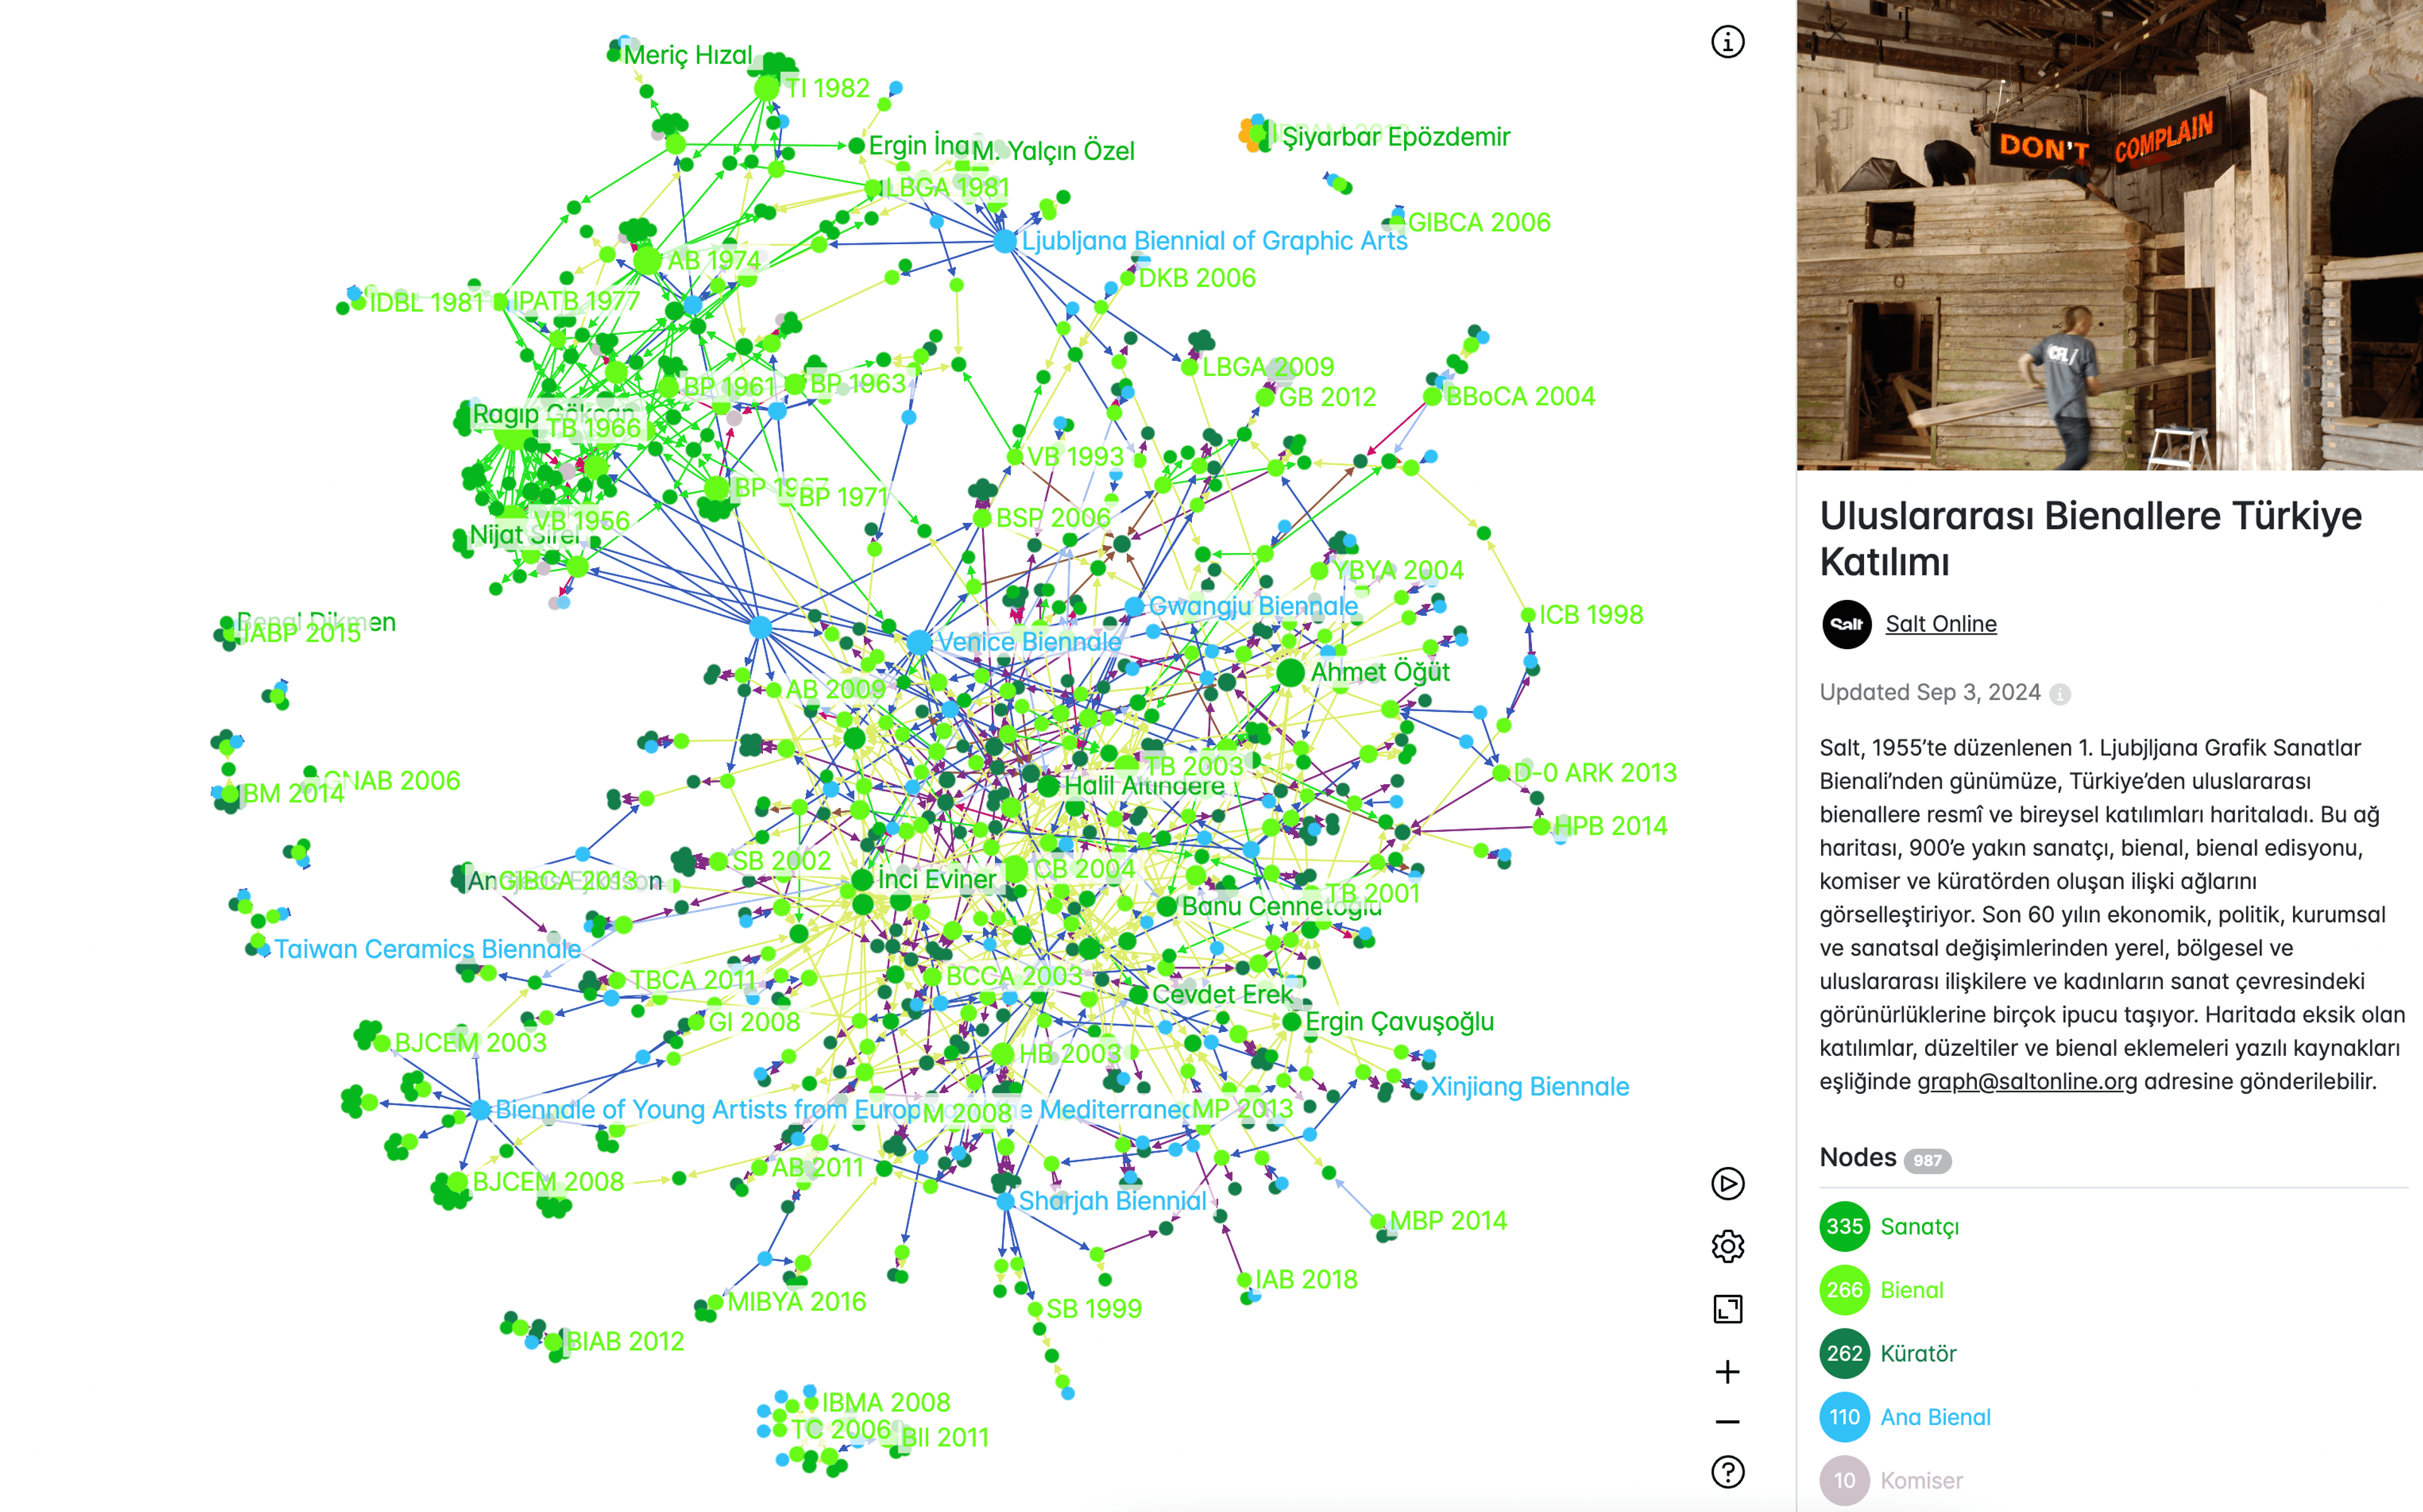Toggle the Bienal node type filter
The width and height of the screenshot is (2423, 1512).
1911,1290
